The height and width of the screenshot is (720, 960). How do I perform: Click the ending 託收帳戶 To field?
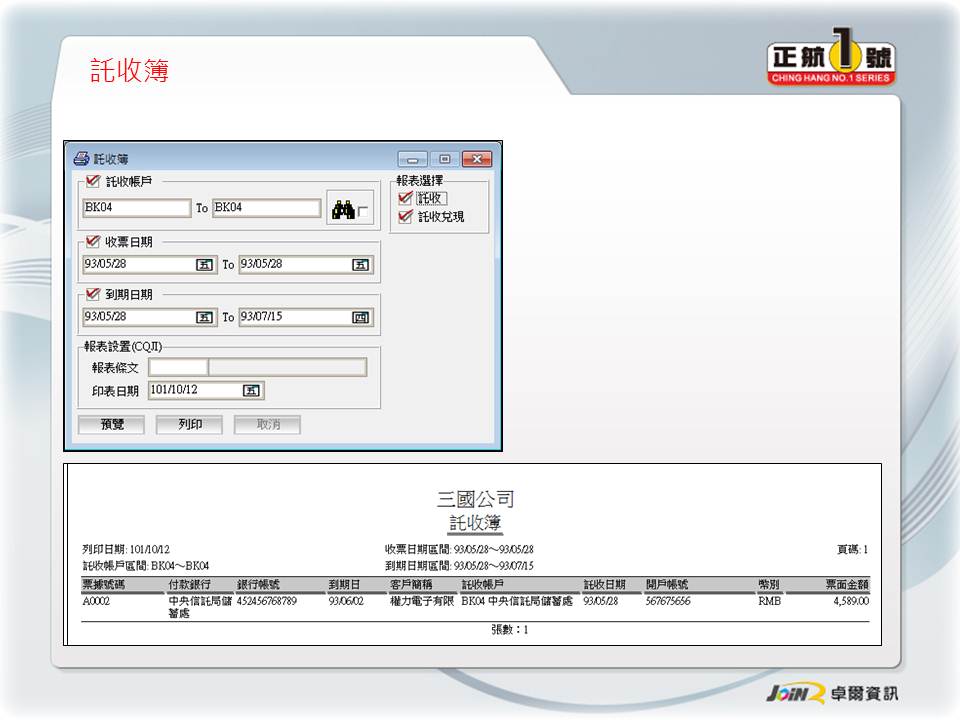tap(266, 208)
